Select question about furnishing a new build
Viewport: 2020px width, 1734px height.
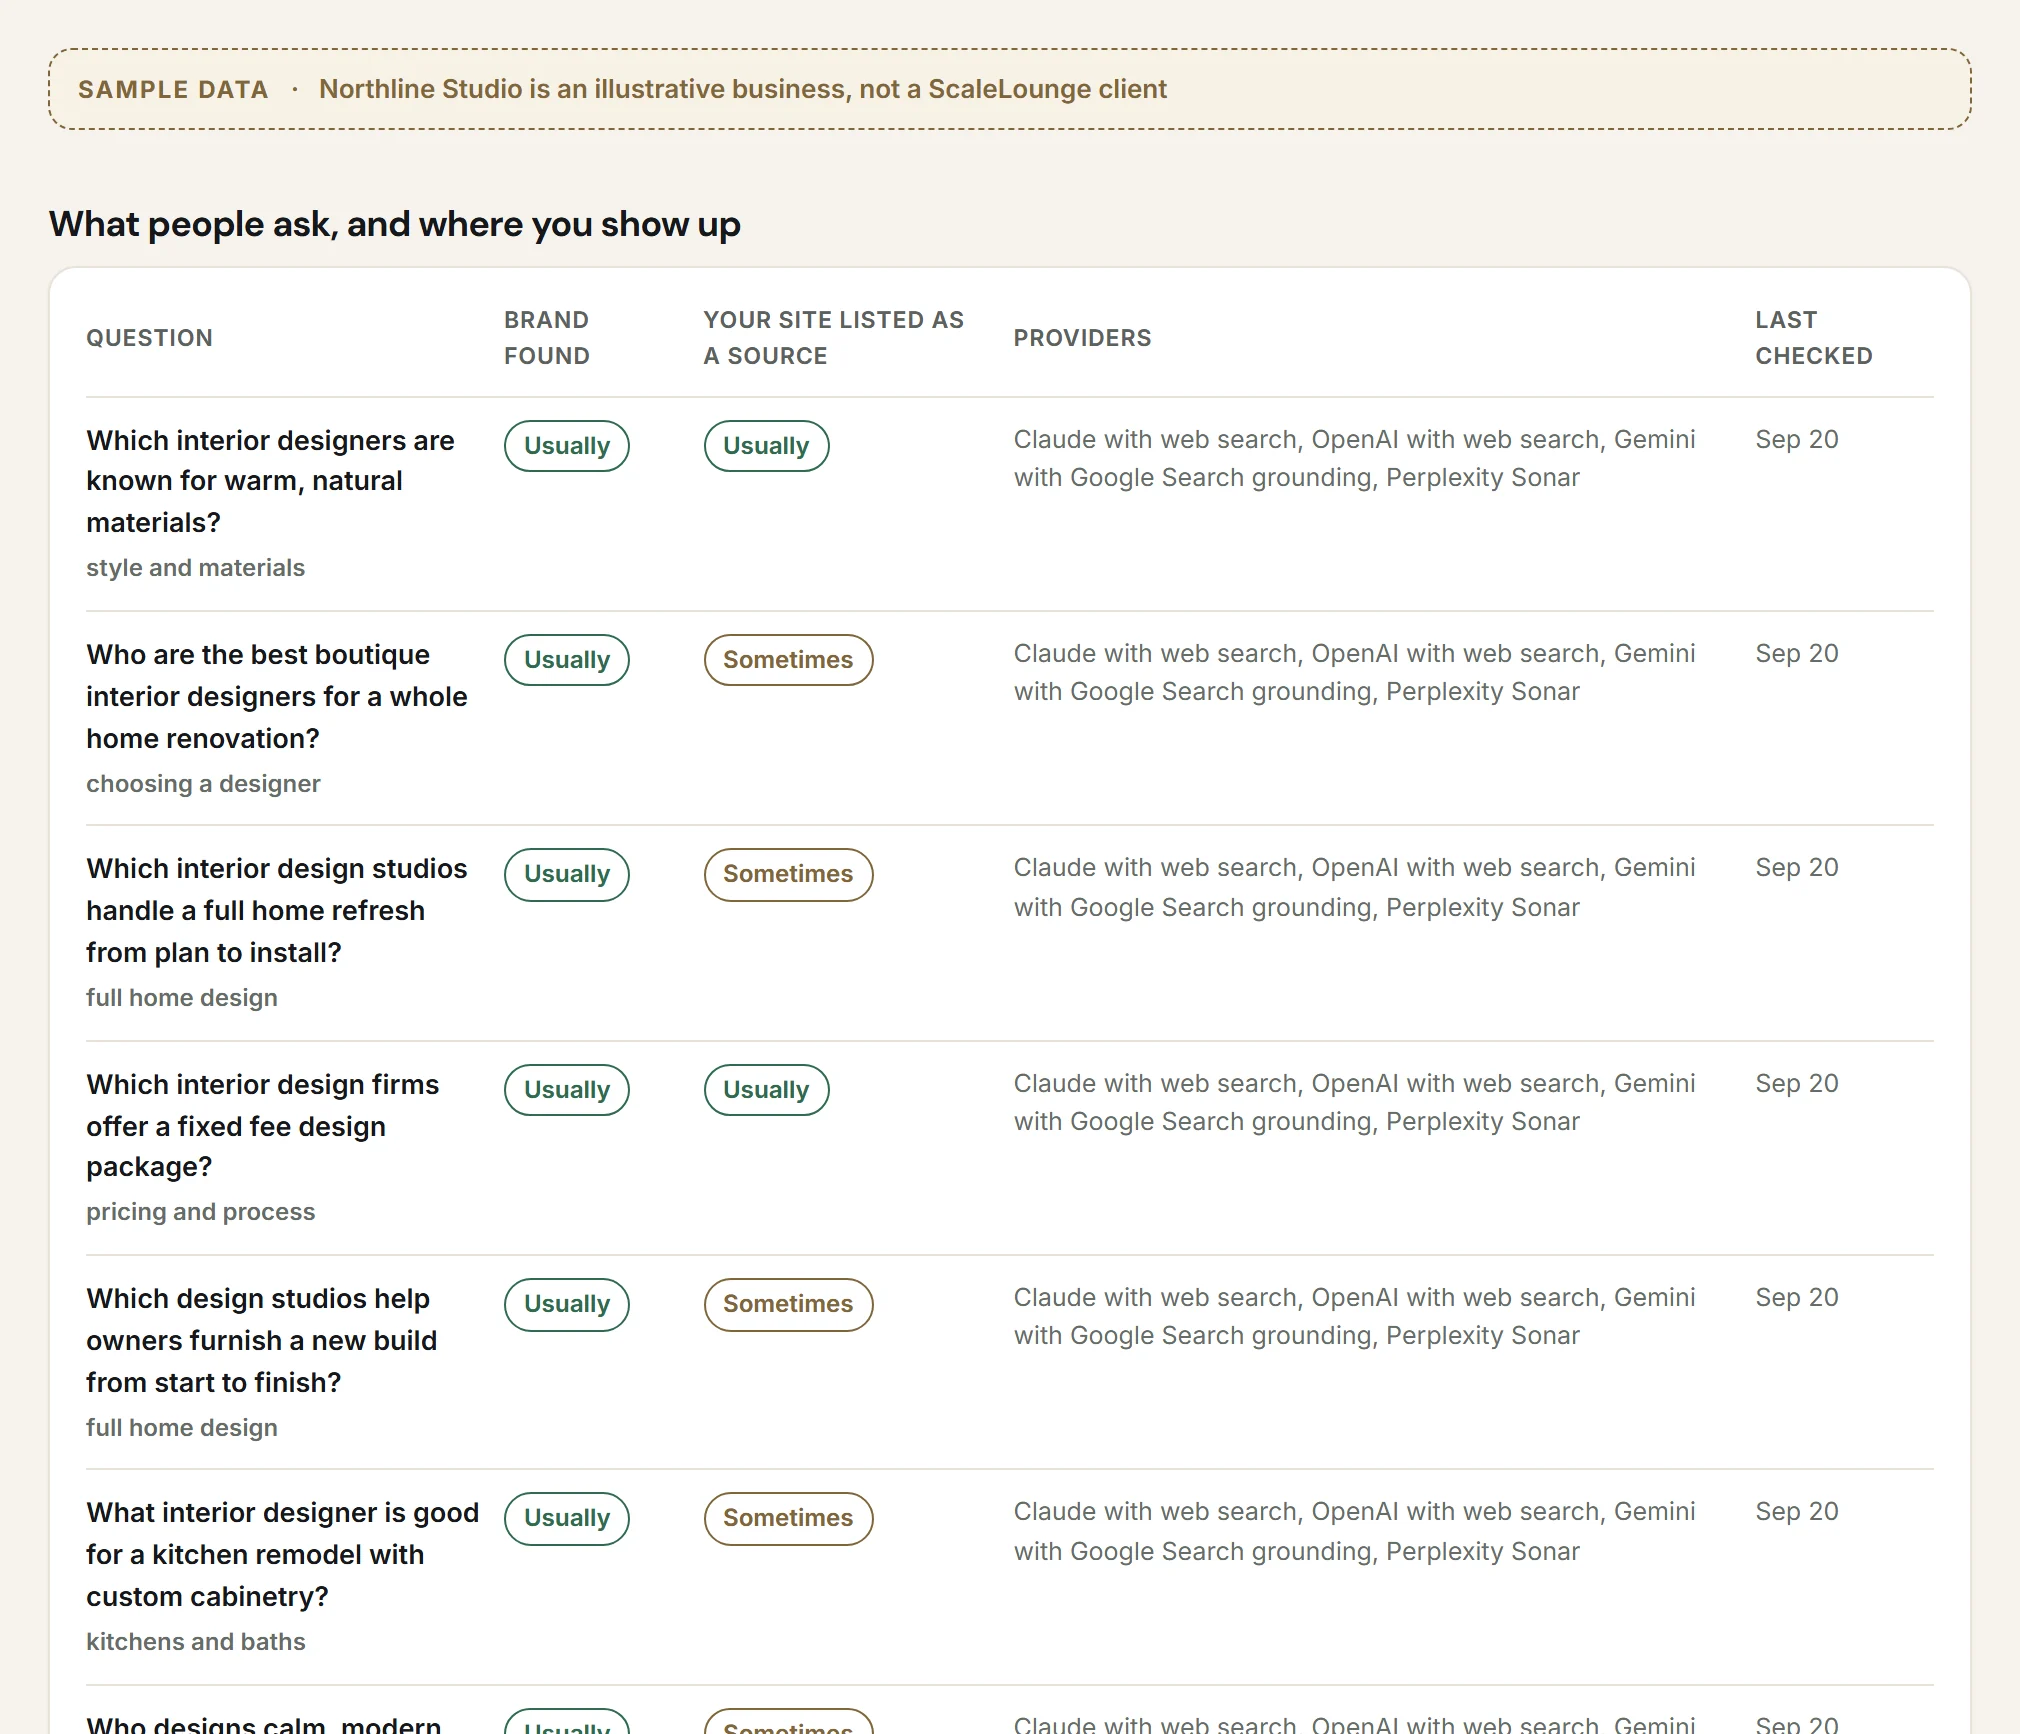click(x=262, y=1340)
